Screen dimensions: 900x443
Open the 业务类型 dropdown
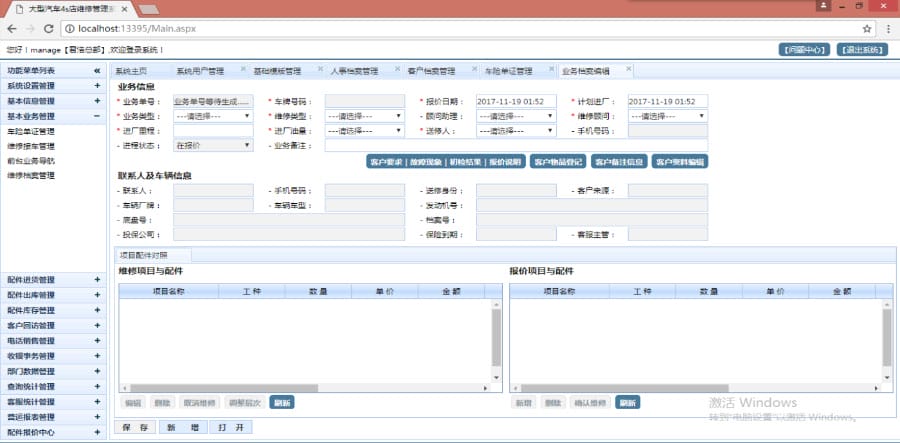[212, 116]
